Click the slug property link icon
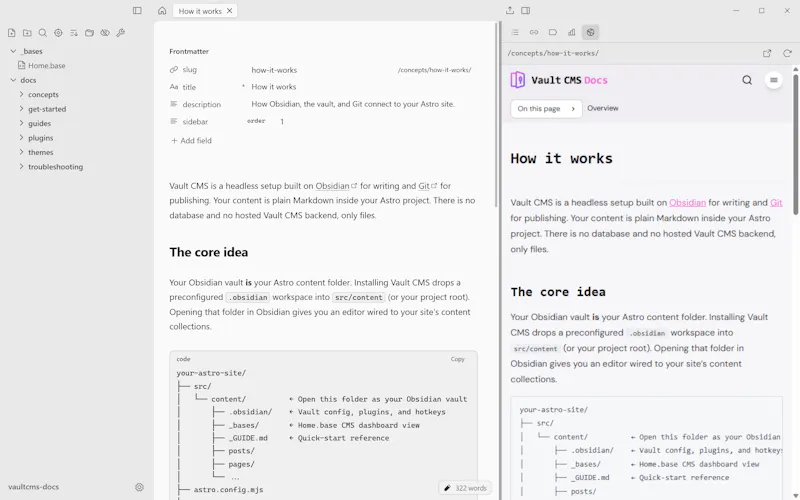The image size is (800, 500). point(173,69)
